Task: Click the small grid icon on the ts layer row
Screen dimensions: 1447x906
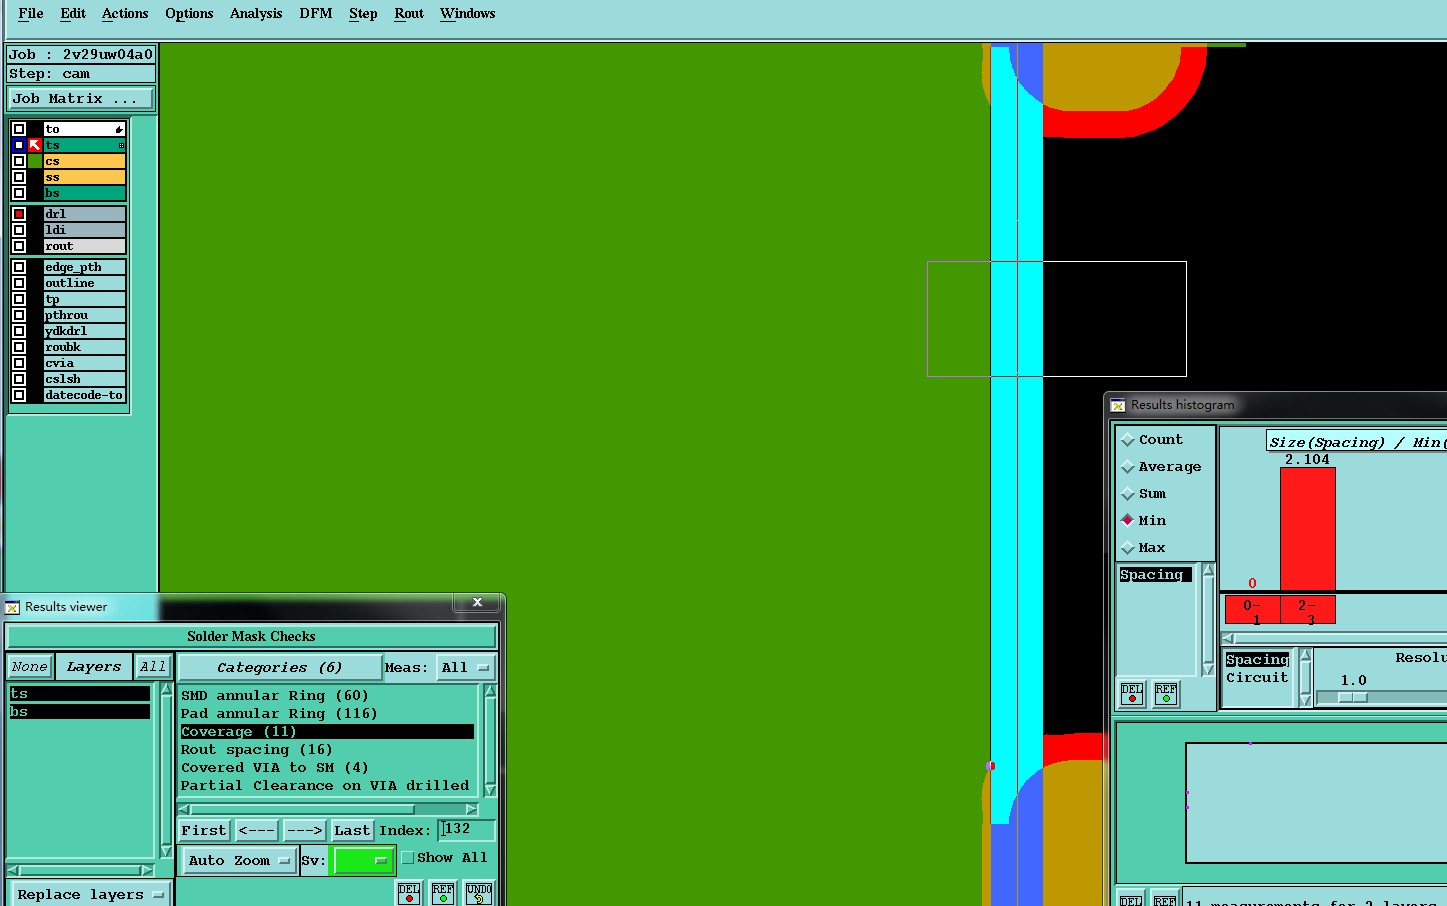Action: (x=121, y=145)
